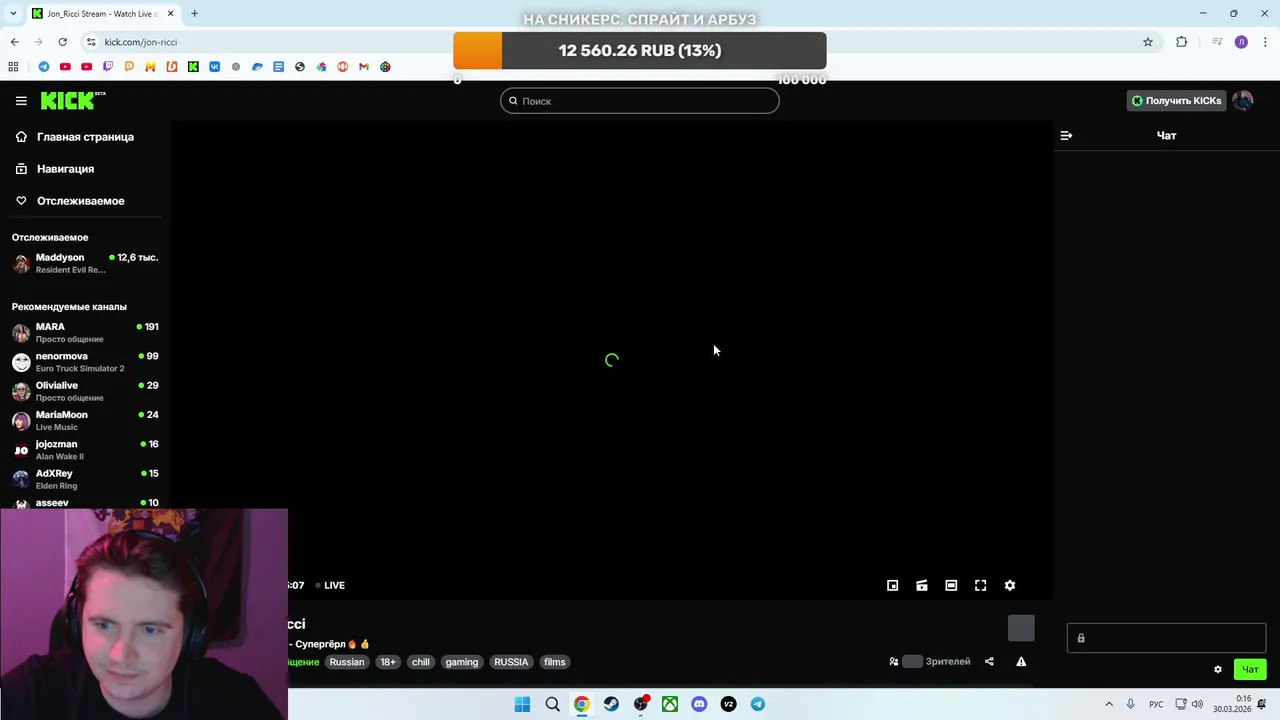Open Steam from the taskbar
1280x720 pixels.
611,704
